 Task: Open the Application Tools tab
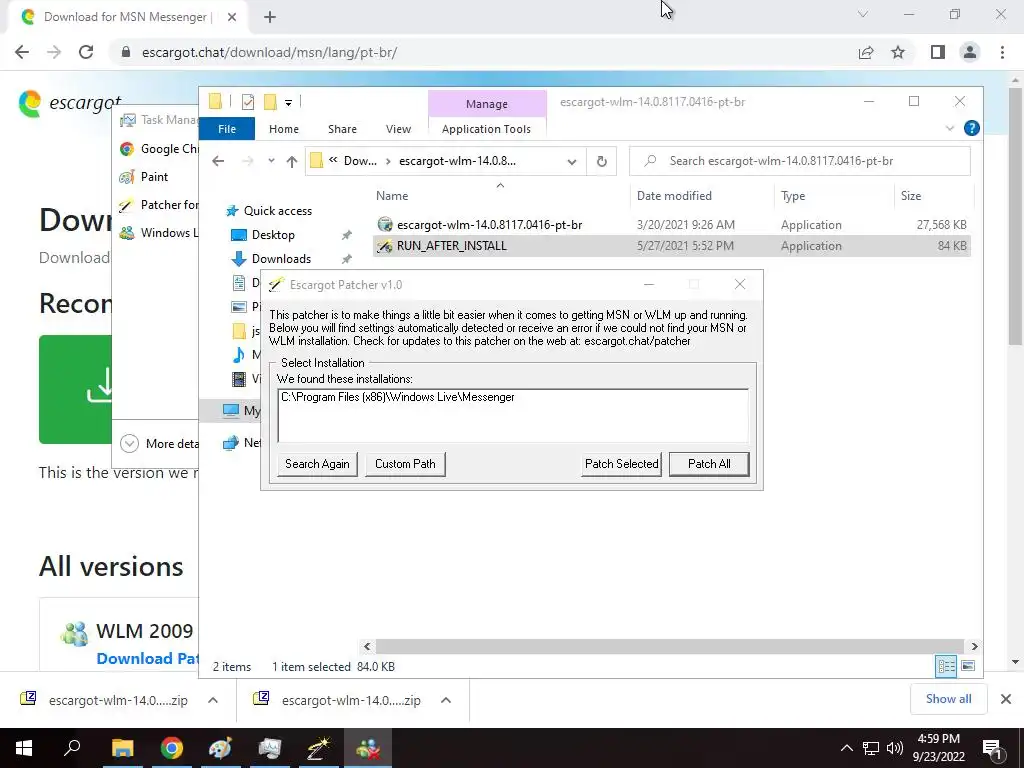[487, 129]
